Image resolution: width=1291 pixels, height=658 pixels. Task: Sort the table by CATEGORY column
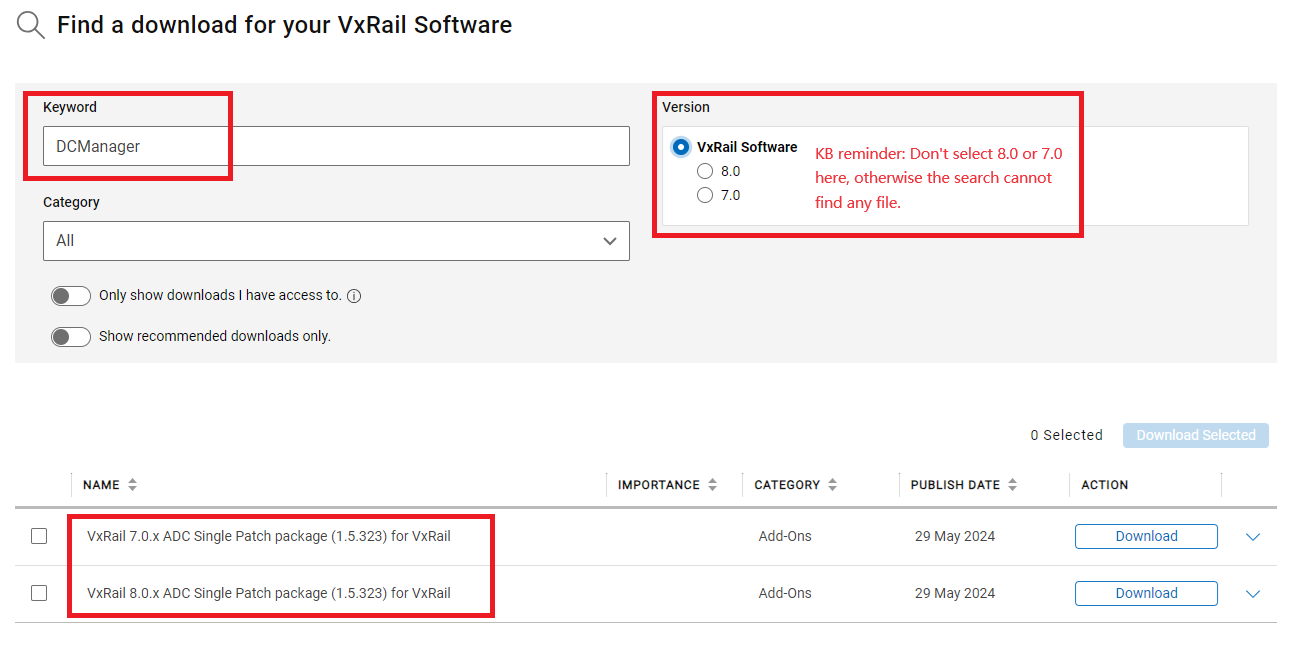[x=831, y=484]
